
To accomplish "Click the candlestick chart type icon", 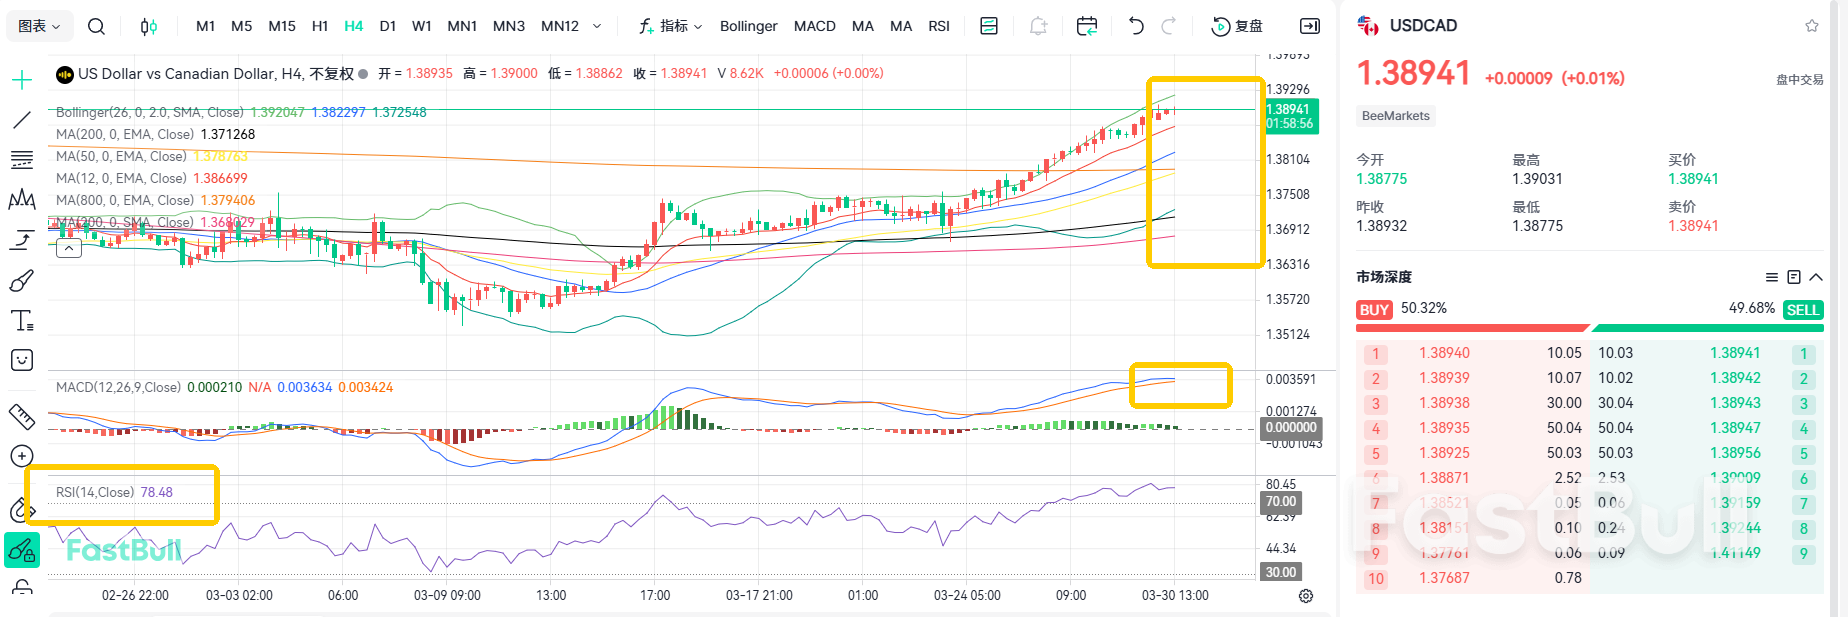I will click(149, 26).
